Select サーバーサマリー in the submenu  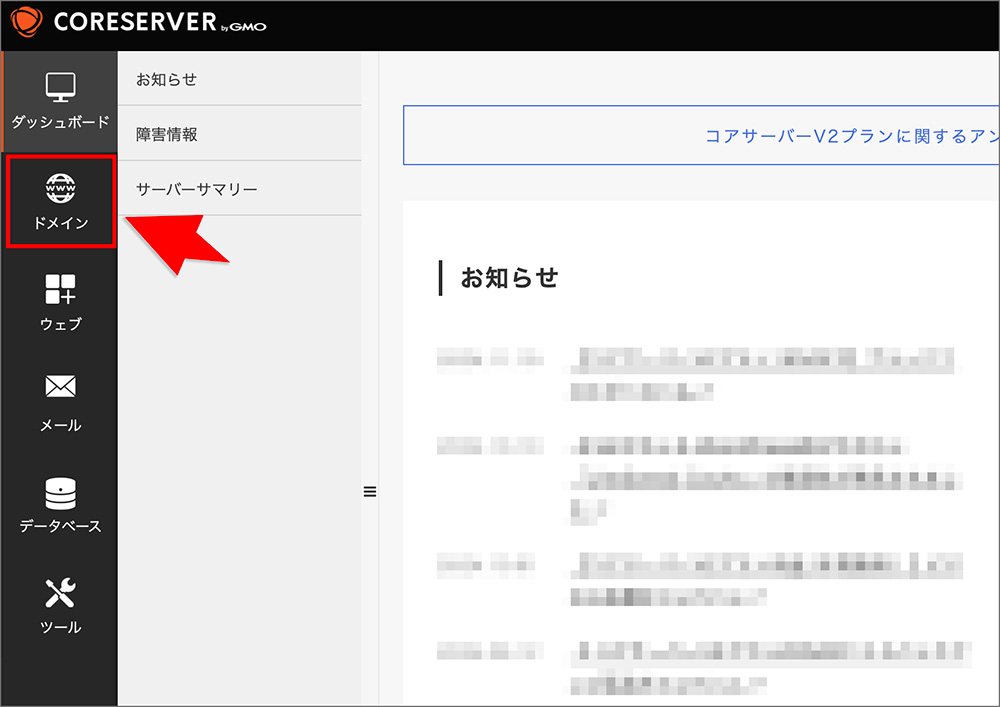point(239,189)
